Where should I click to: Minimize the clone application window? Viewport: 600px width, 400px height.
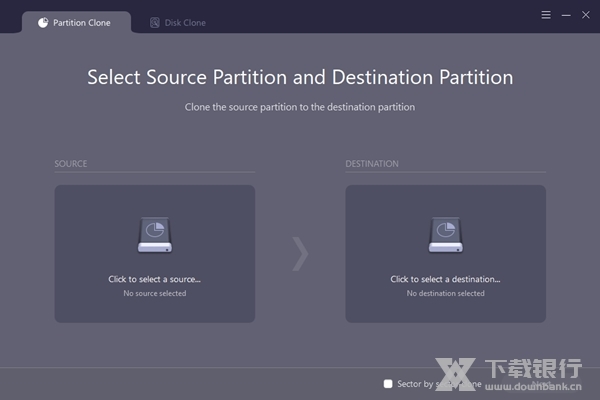click(x=566, y=15)
